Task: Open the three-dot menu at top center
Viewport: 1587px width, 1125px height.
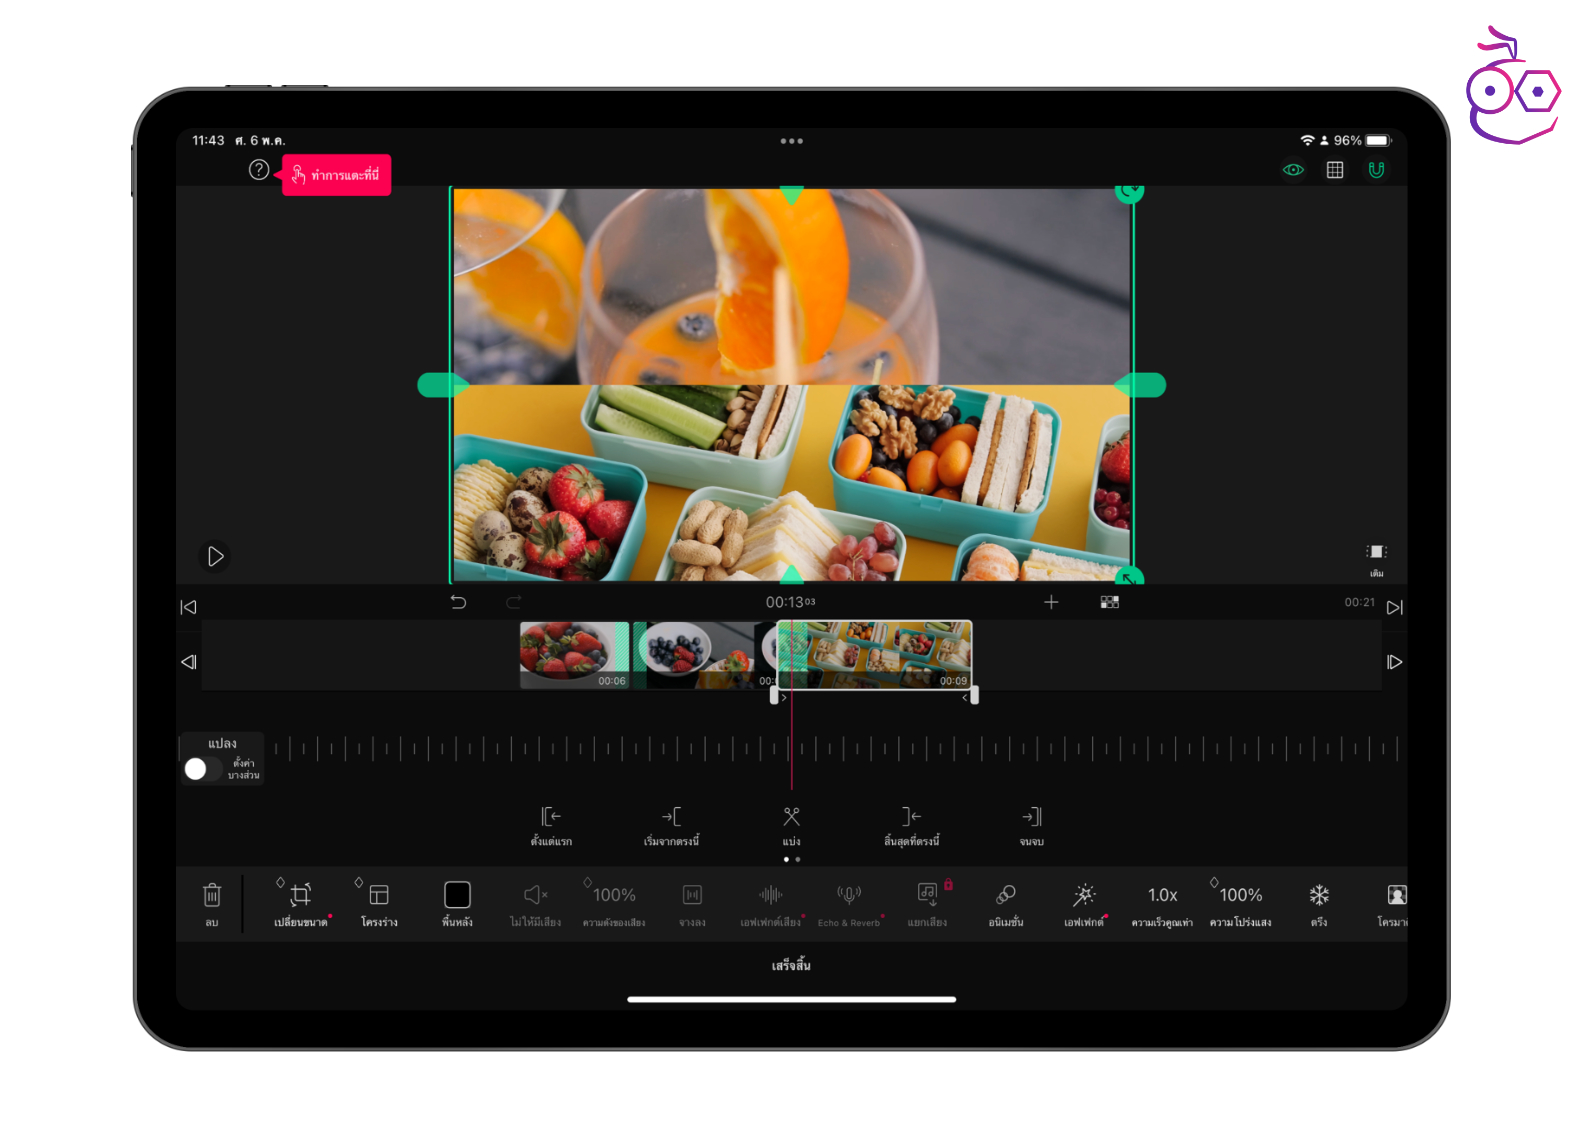Action: (791, 141)
